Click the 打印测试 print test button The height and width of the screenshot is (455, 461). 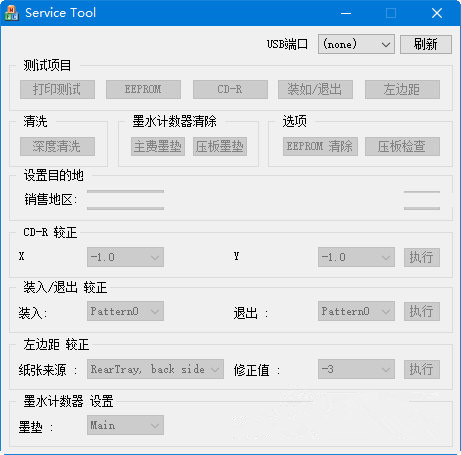[x=57, y=89]
